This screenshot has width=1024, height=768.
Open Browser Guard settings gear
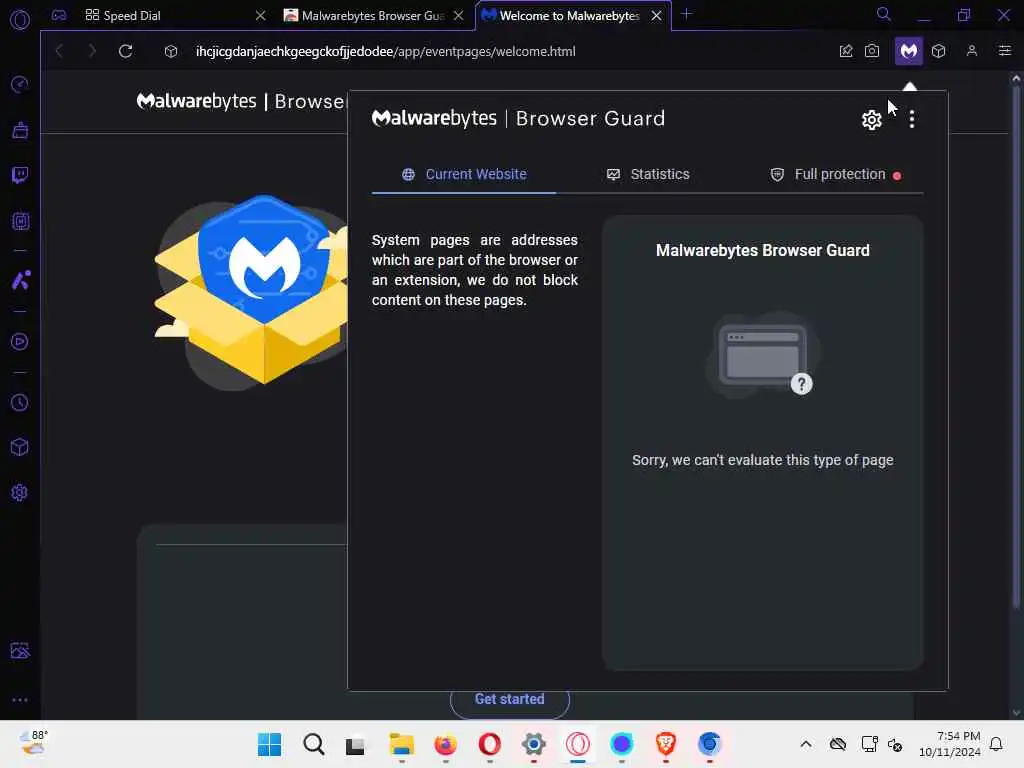[x=871, y=120]
